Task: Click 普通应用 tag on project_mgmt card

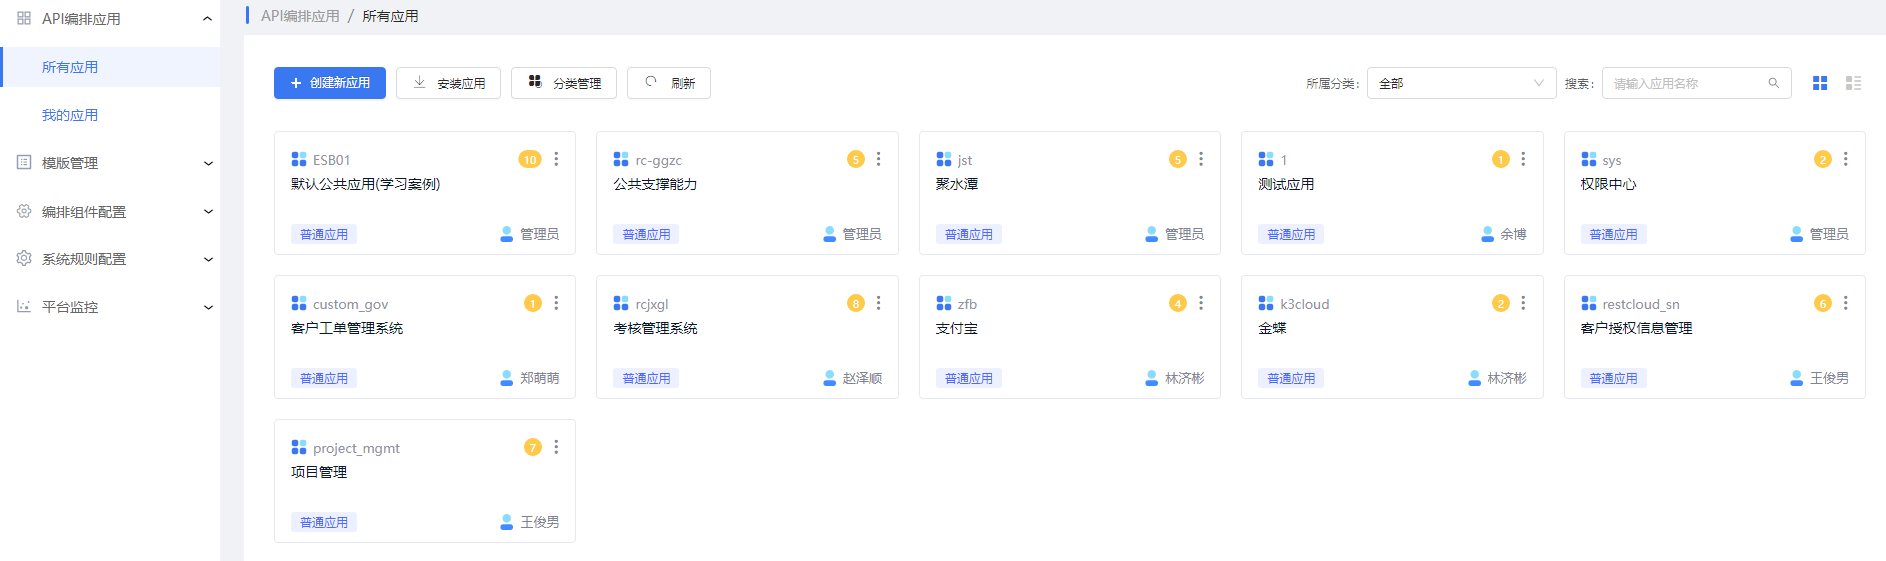Action: tap(324, 522)
